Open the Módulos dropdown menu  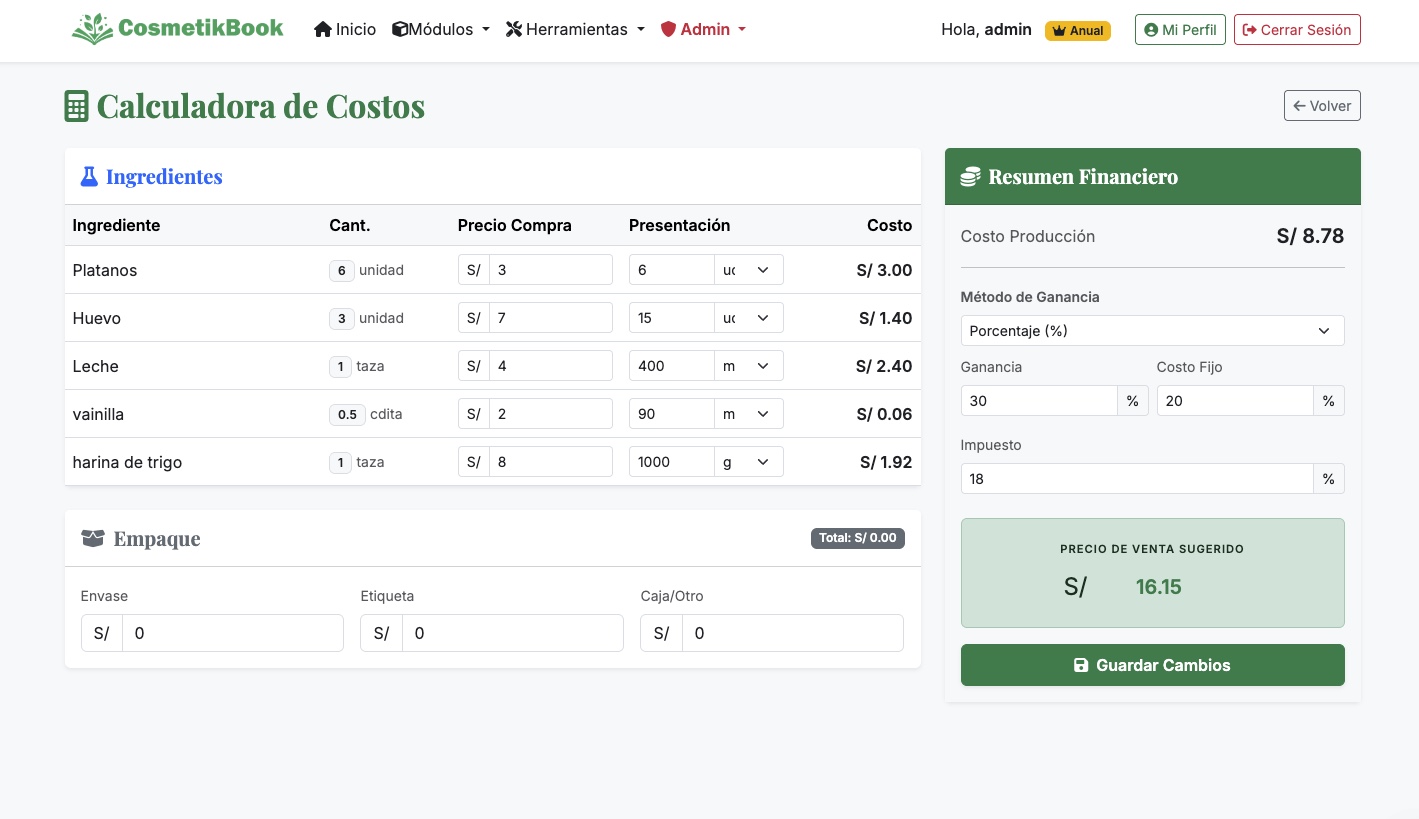click(x=441, y=30)
